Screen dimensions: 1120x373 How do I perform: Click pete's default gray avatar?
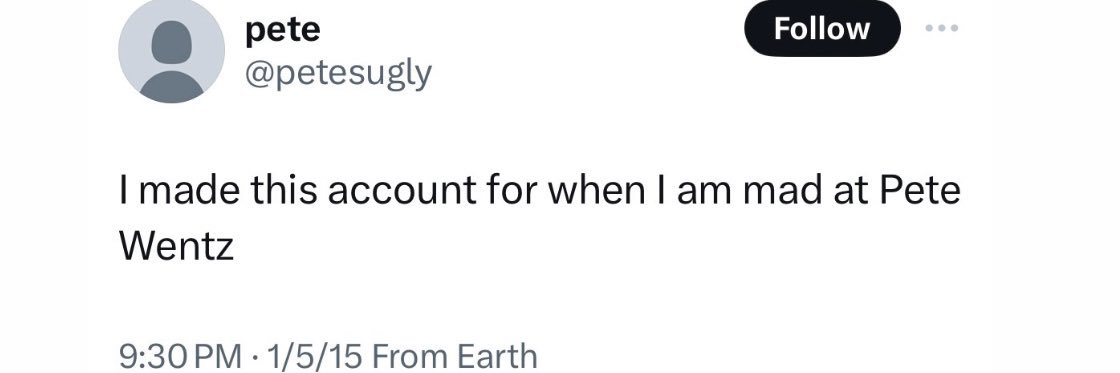tap(171, 50)
